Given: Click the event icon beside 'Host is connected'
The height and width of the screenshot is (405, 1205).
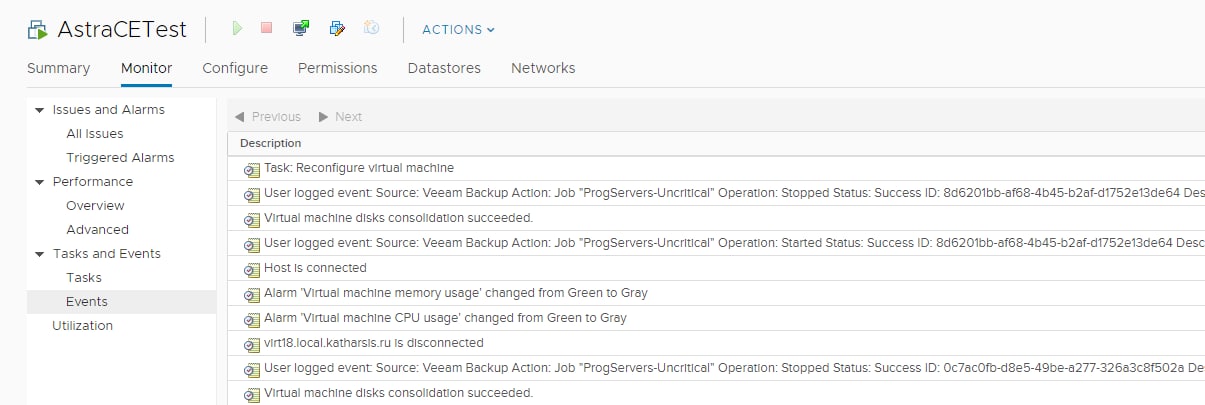Looking at the screenshot, I should 251,269.
